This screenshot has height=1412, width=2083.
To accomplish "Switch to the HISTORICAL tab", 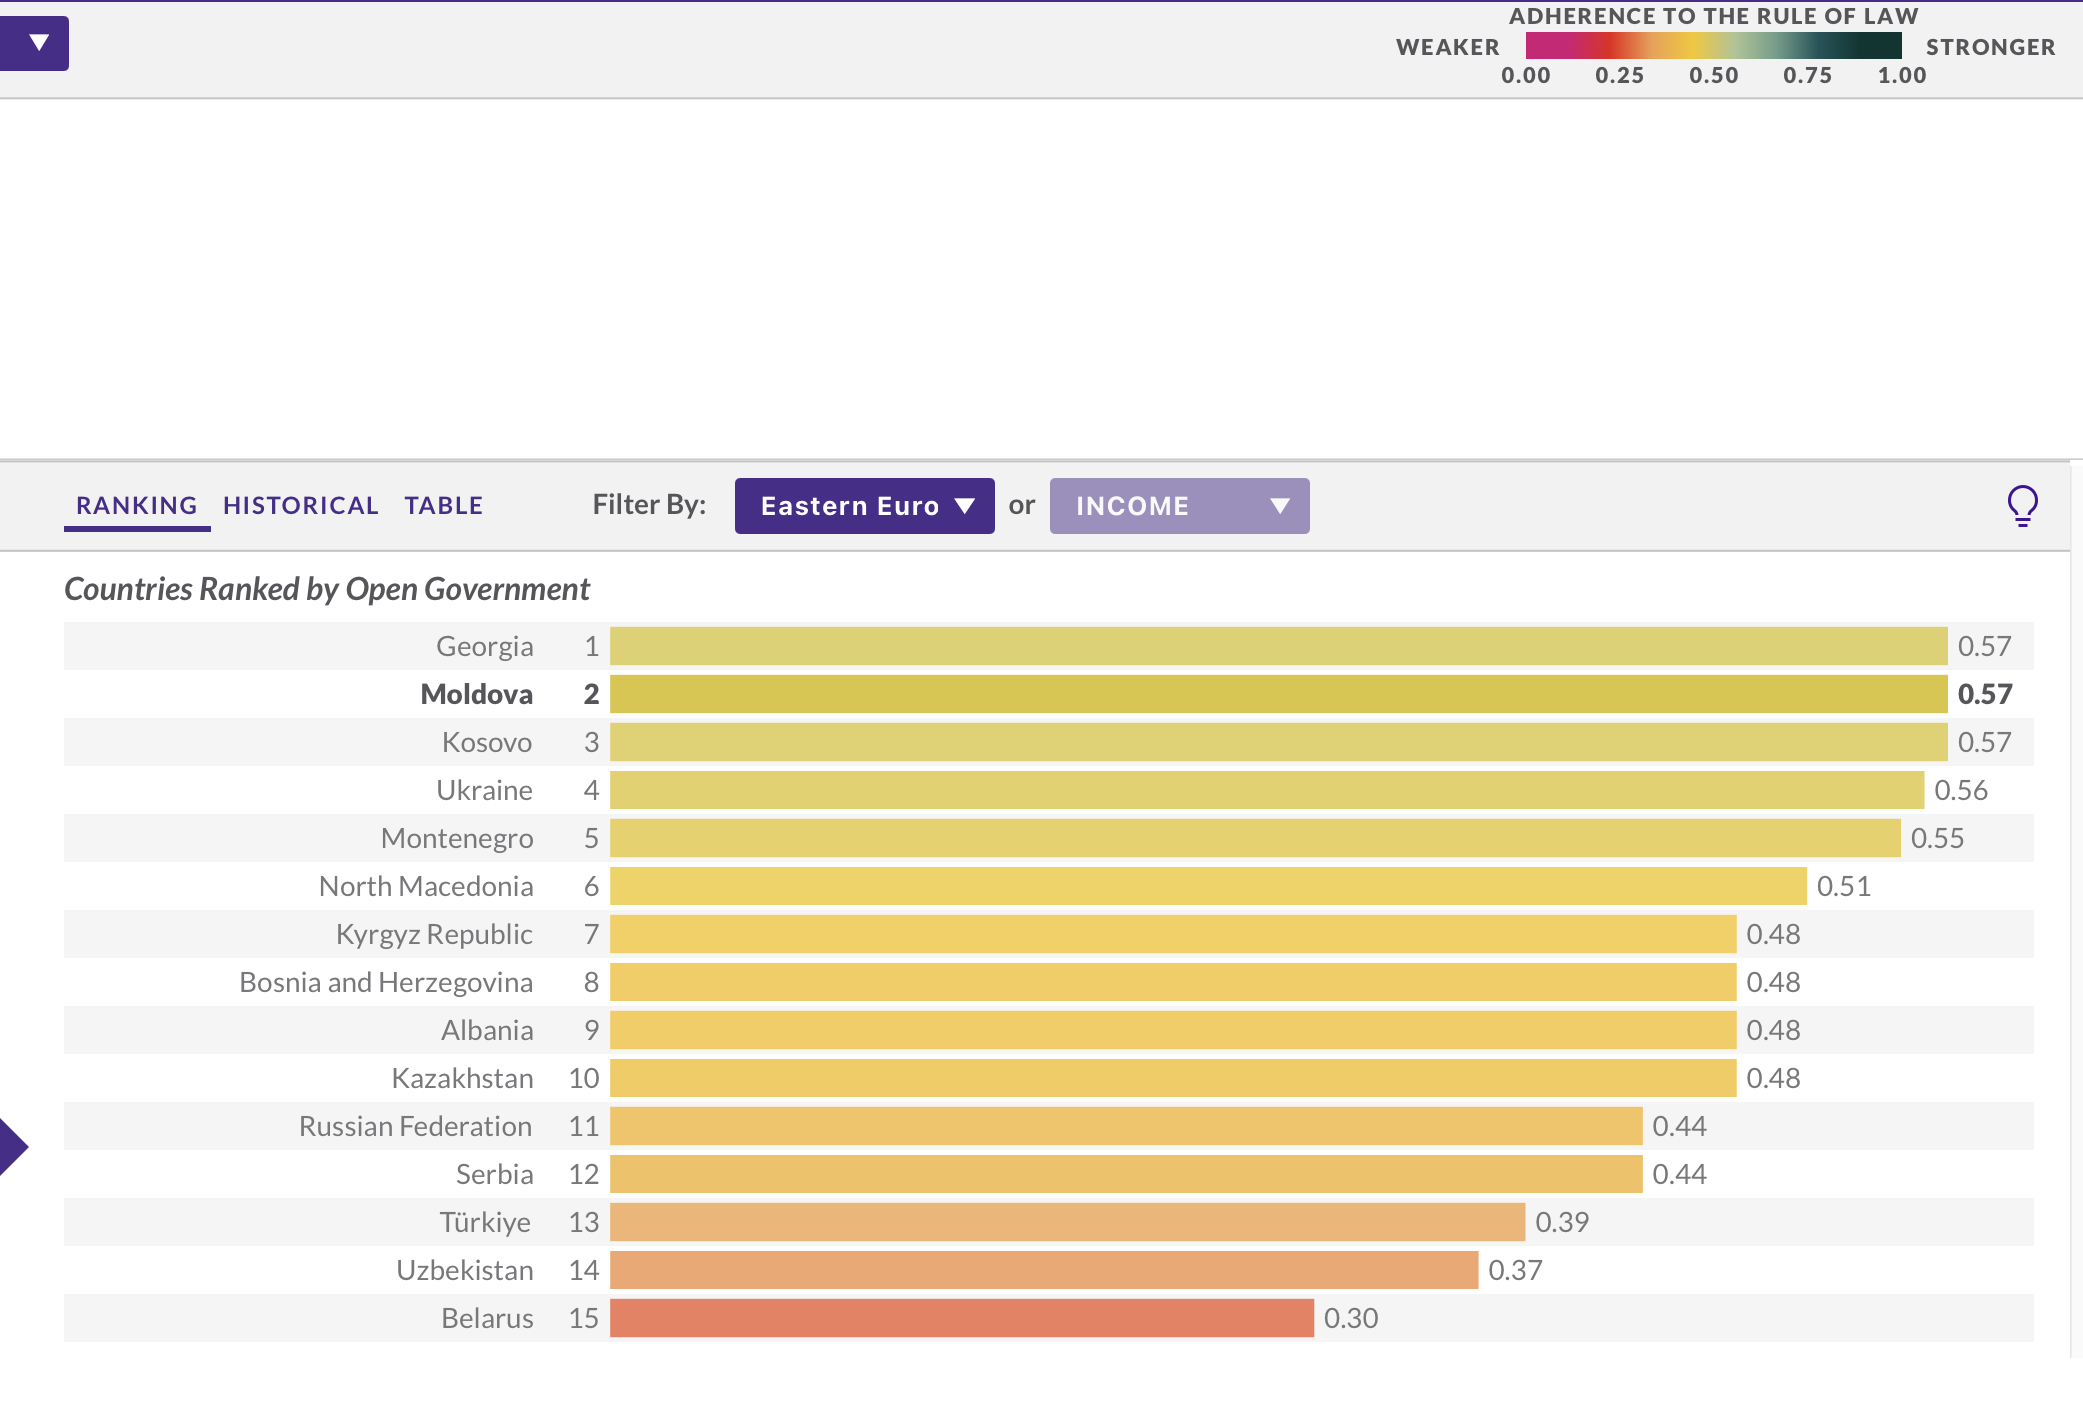I will point(300,506).
